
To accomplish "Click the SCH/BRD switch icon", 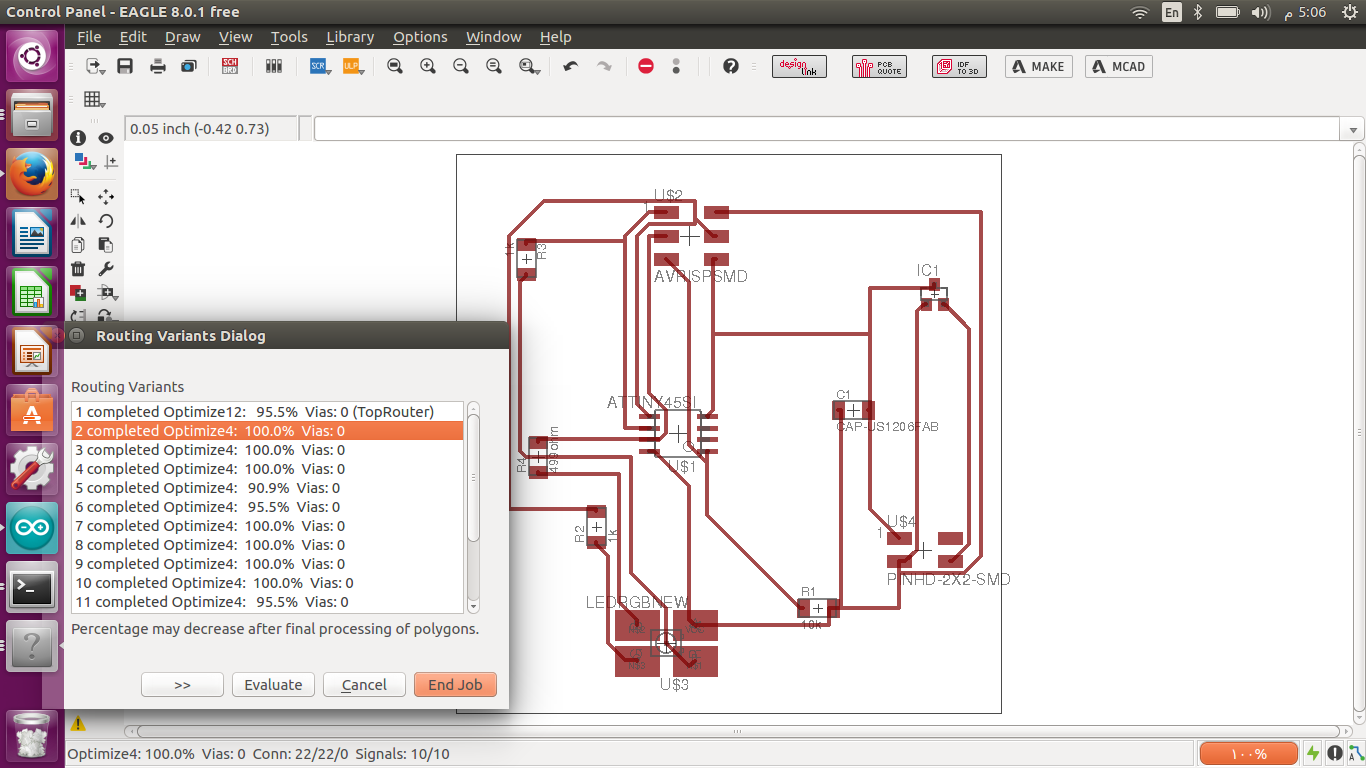I will pos(230,66).
